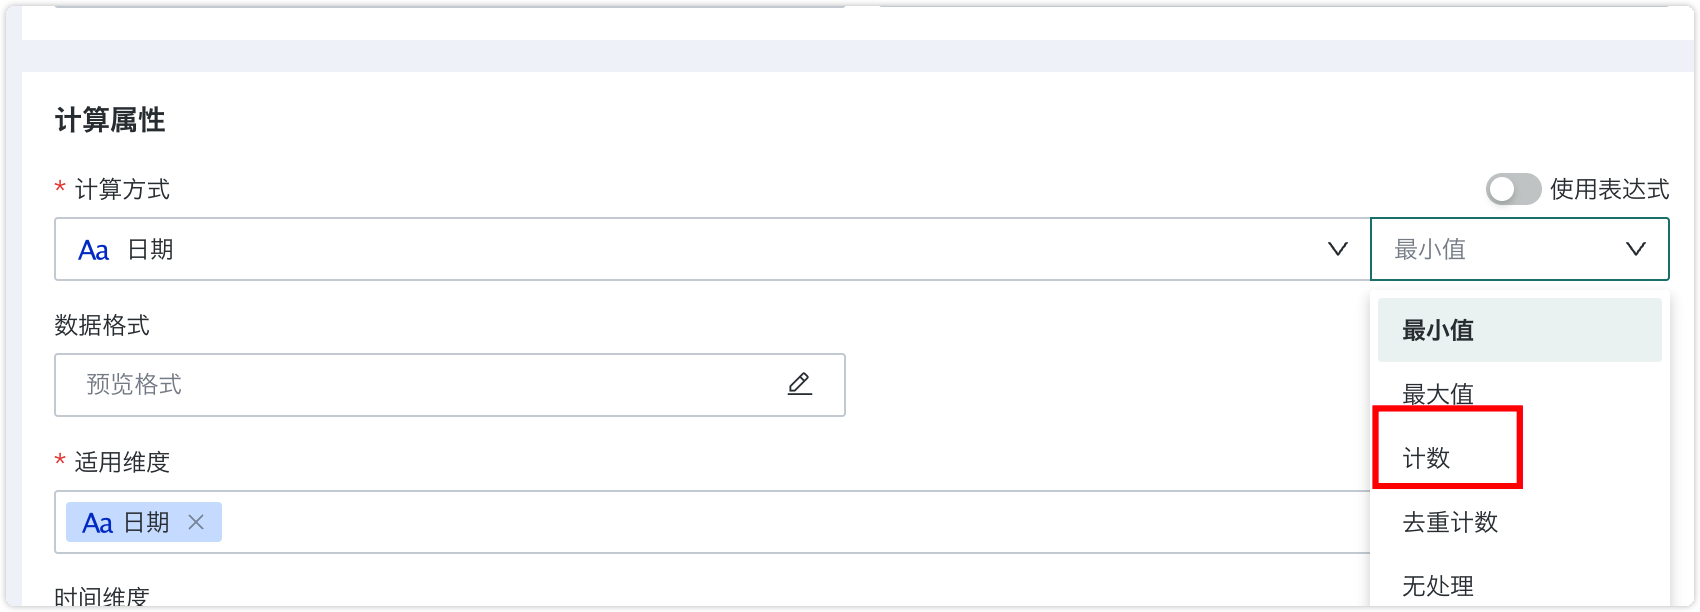Select the highlighted 最小值 option in the list
Image resolution: width=1700 pixels, height=612 pixels.
[1519, 330]
